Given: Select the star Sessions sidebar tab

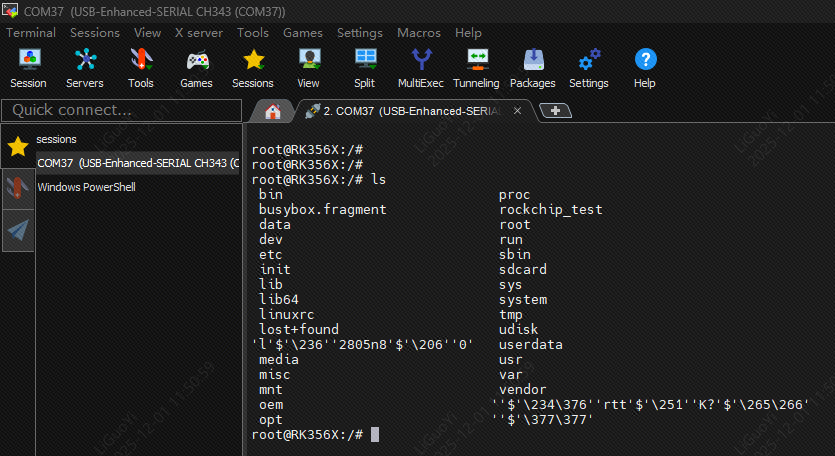Looking at the screenshot, I should click(x=17, y=147).
